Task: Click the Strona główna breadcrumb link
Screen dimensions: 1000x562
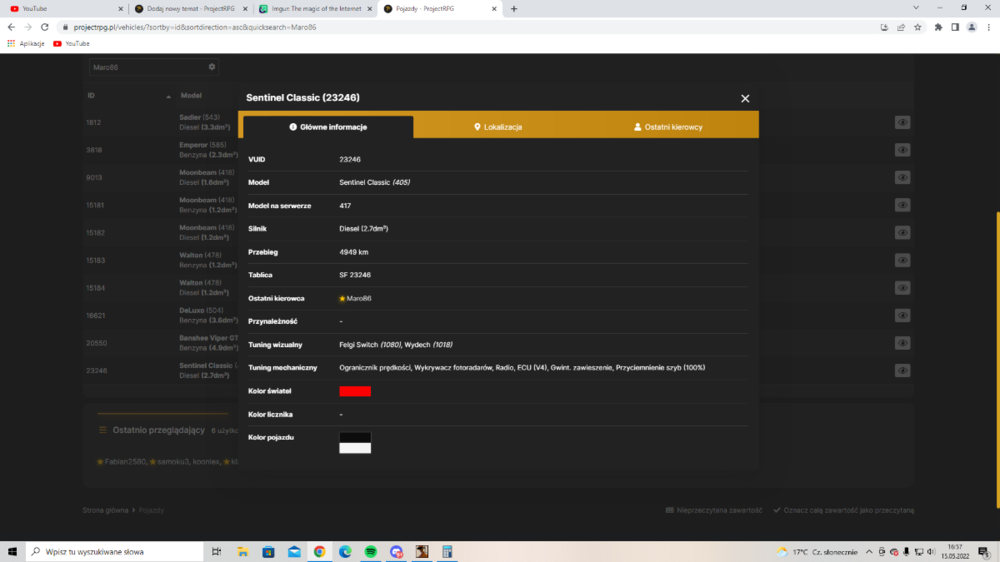Action: (x=105, y=510)
